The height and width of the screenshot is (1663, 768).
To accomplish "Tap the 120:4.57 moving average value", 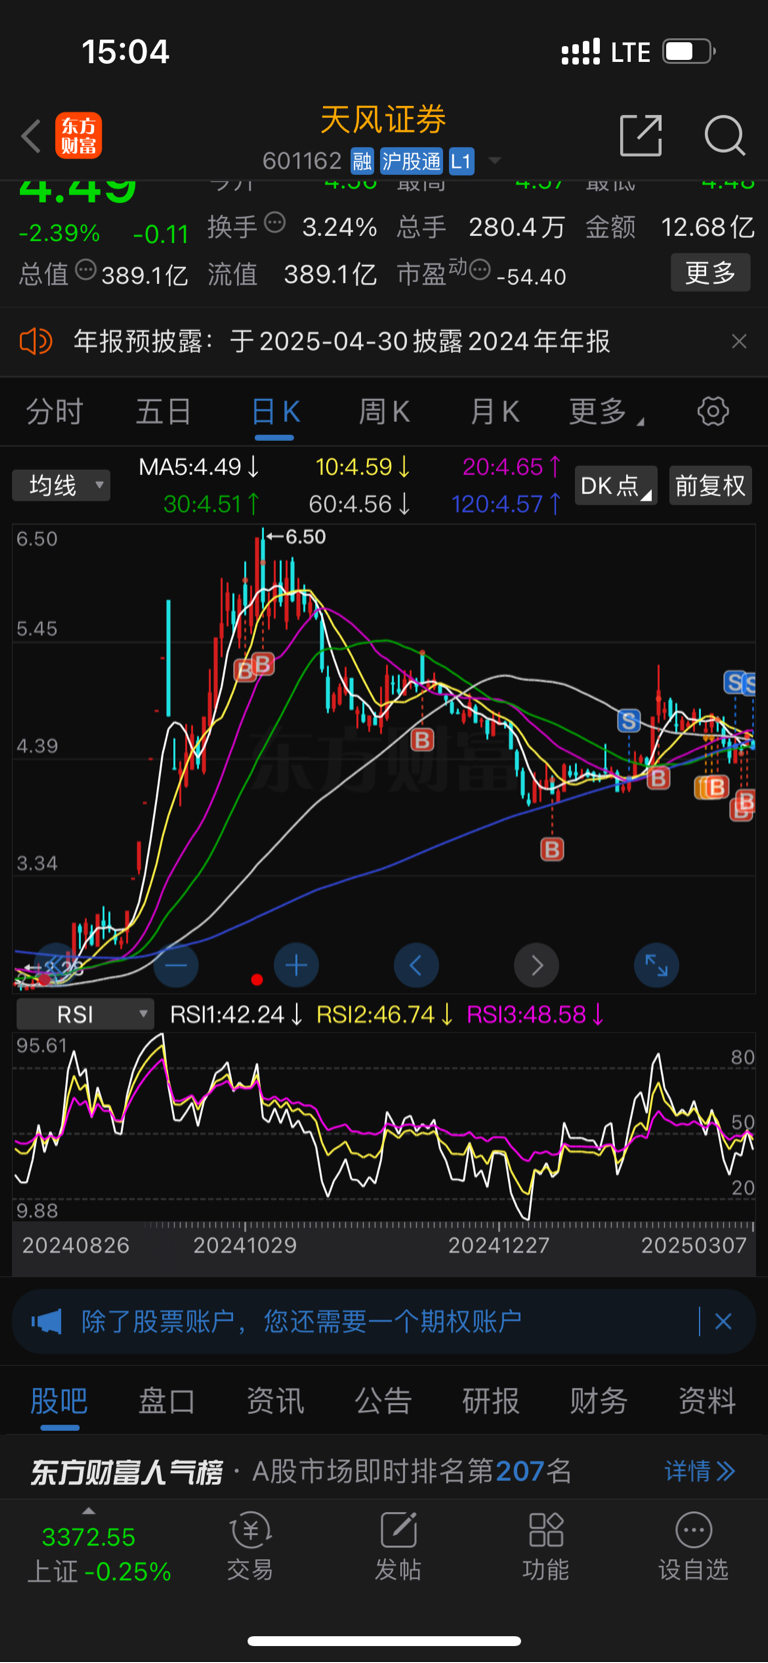I will [x=506, y=504].
